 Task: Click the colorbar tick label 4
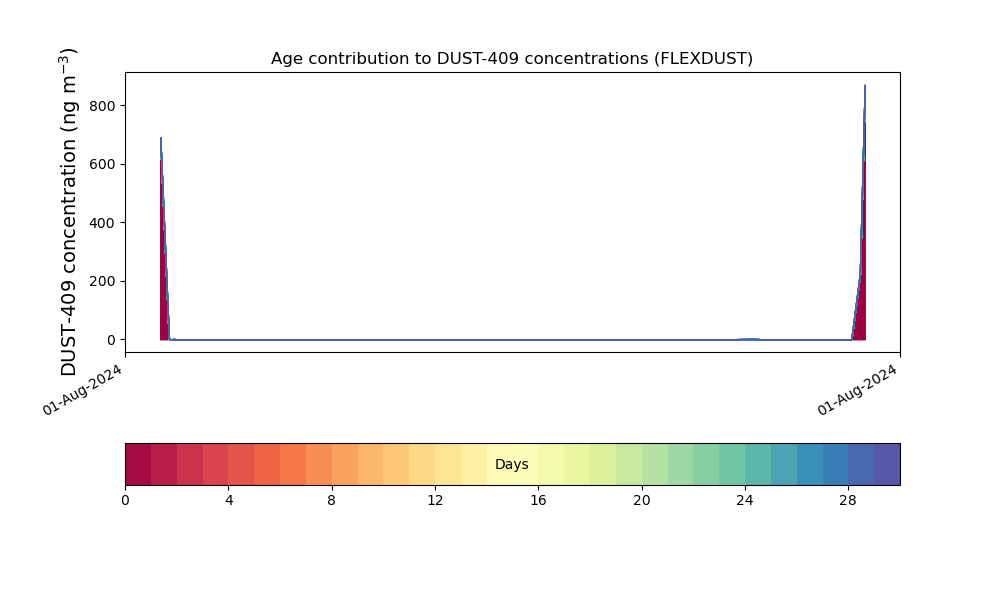coord(228,500)
